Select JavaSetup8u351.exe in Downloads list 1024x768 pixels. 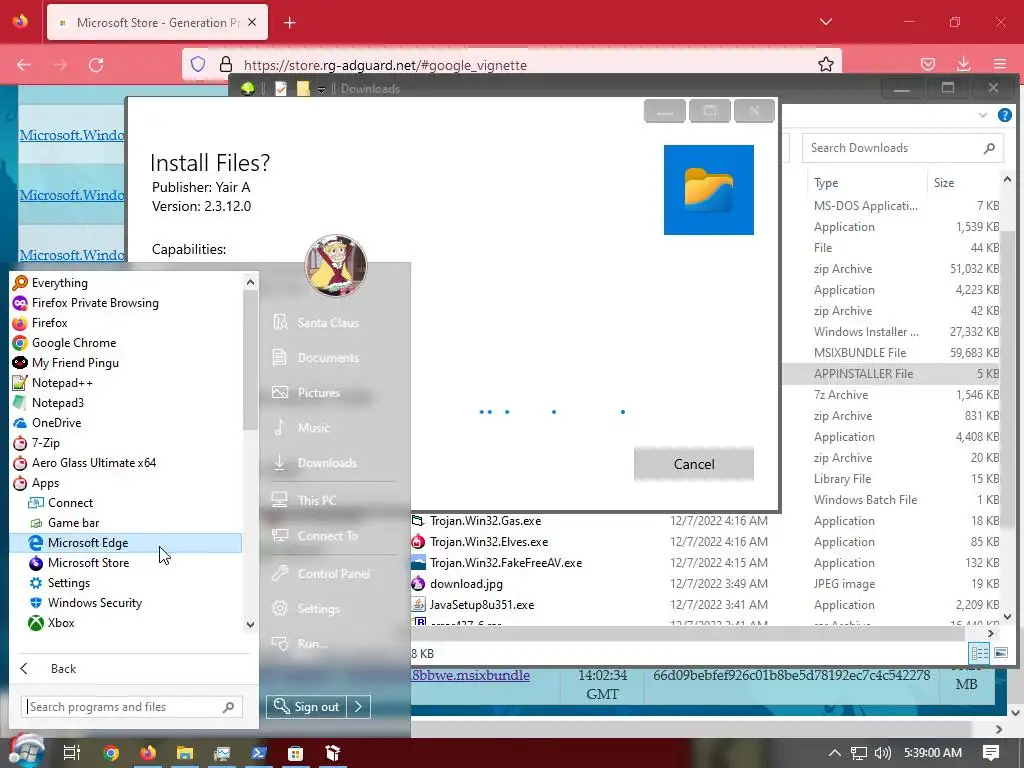(482, 605)
